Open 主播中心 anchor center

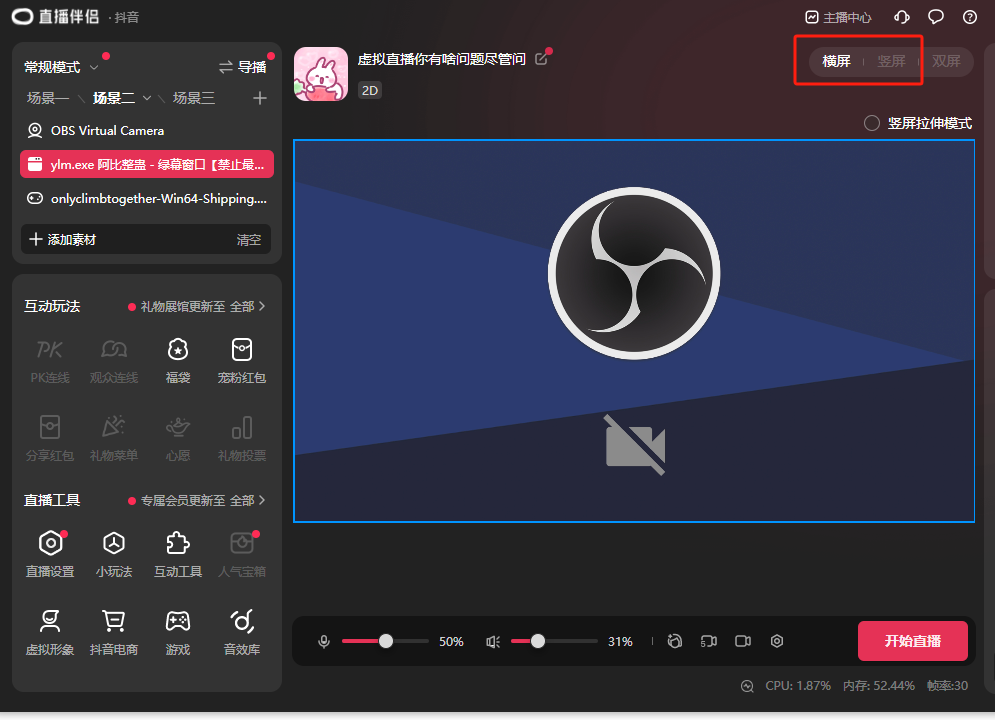838,17
